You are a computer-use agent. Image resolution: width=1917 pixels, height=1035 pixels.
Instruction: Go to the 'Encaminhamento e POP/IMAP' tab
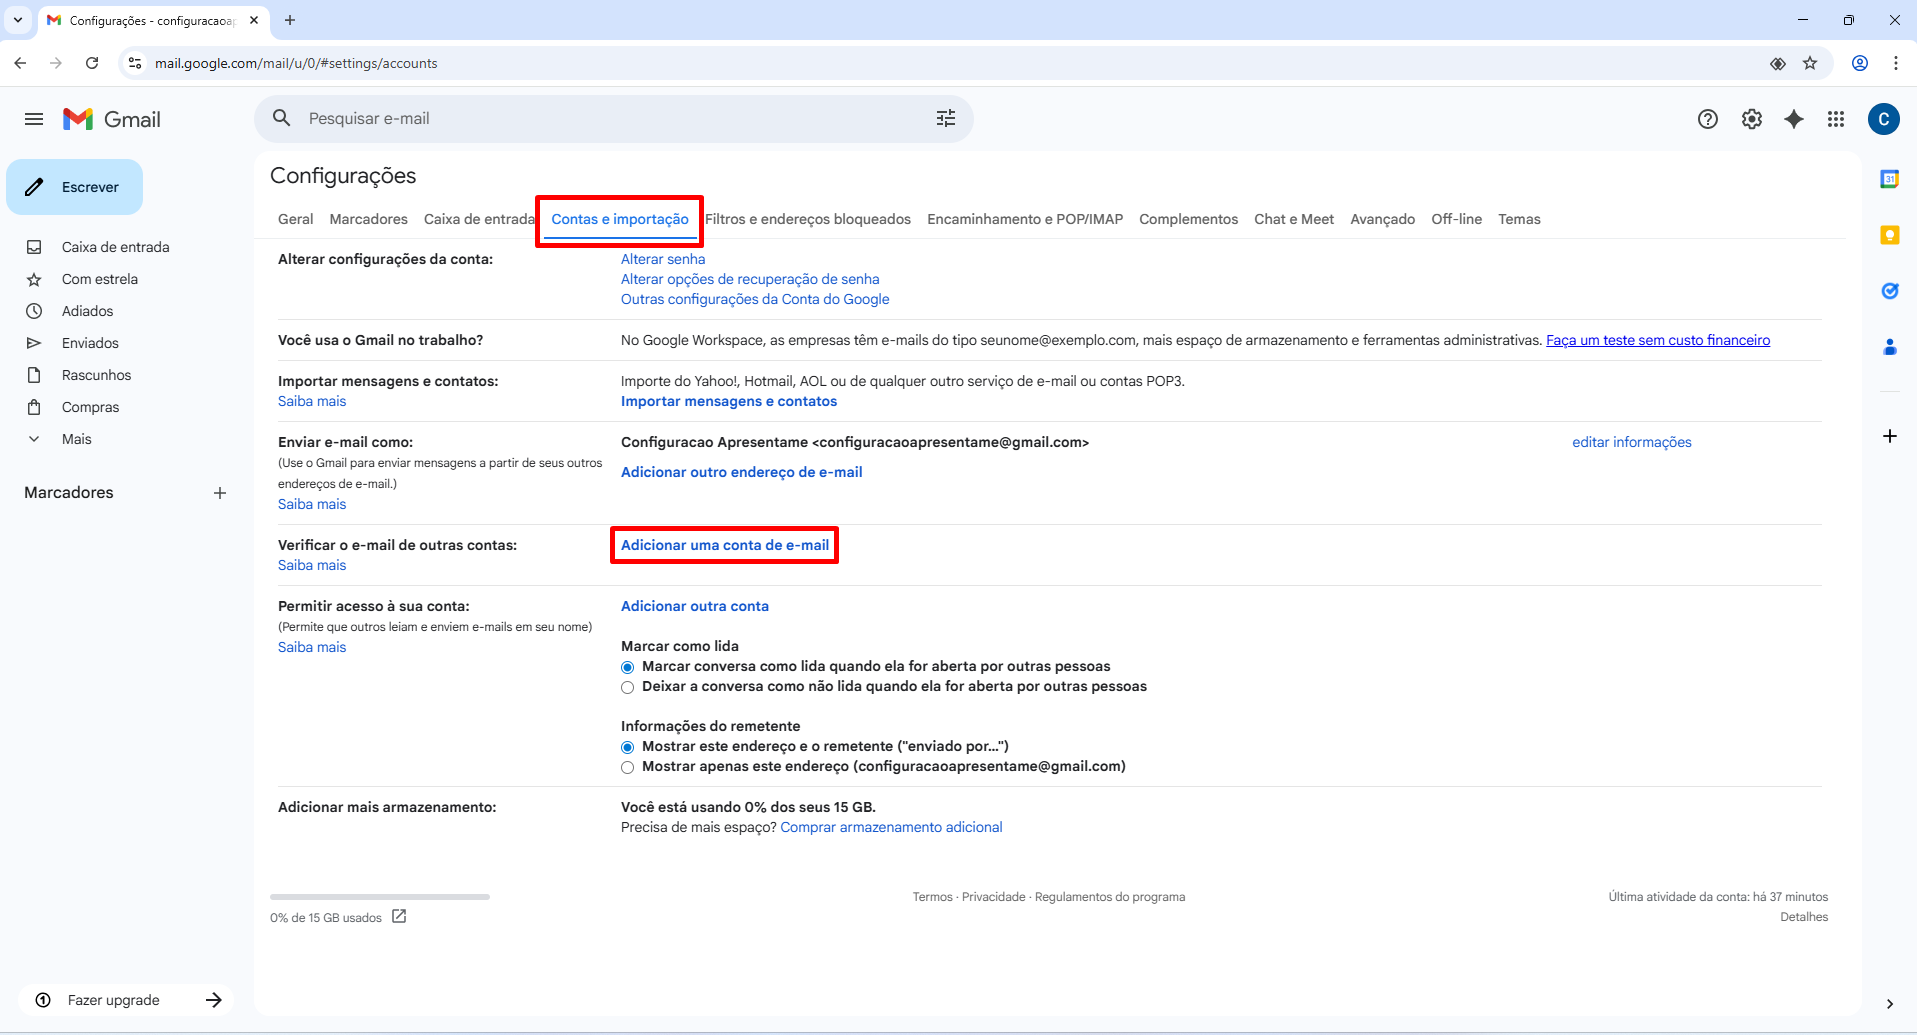[1024, 219]
